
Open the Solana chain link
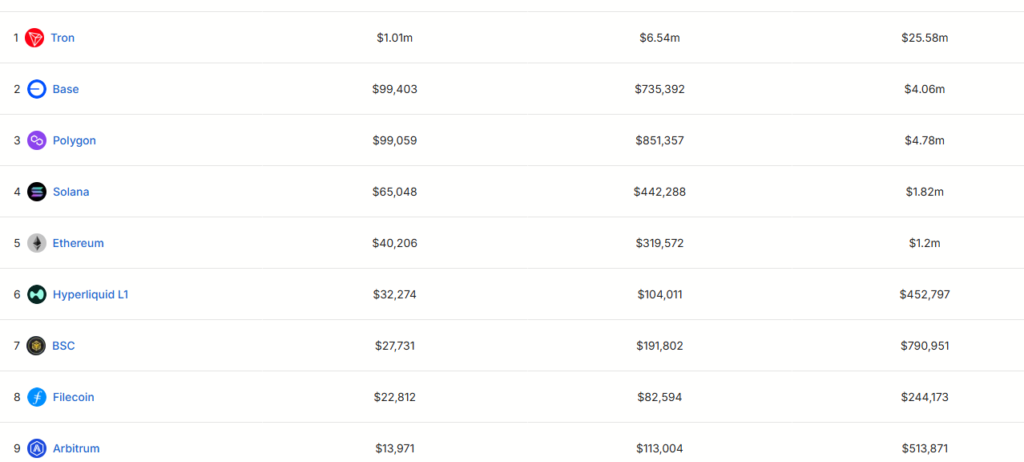point(71,192)
